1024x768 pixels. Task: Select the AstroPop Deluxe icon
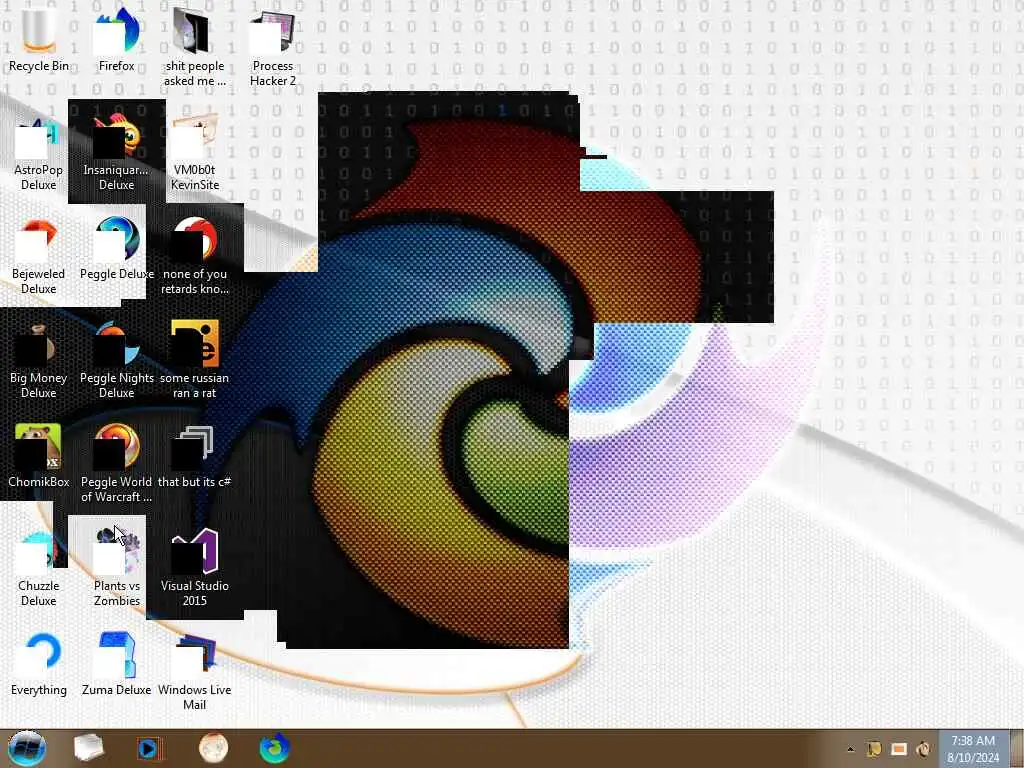pos(39,153)
